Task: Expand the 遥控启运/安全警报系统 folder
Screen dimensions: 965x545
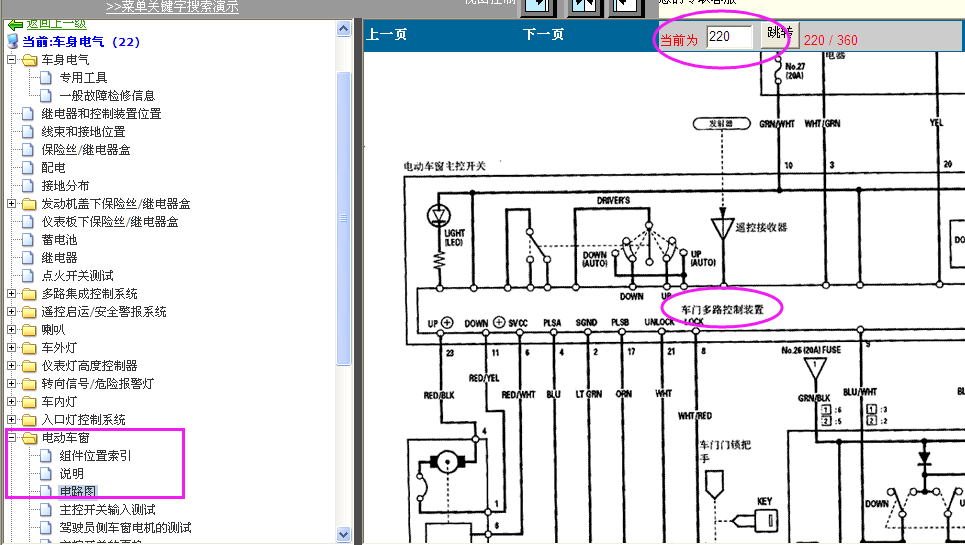Action: pos(11,312)
